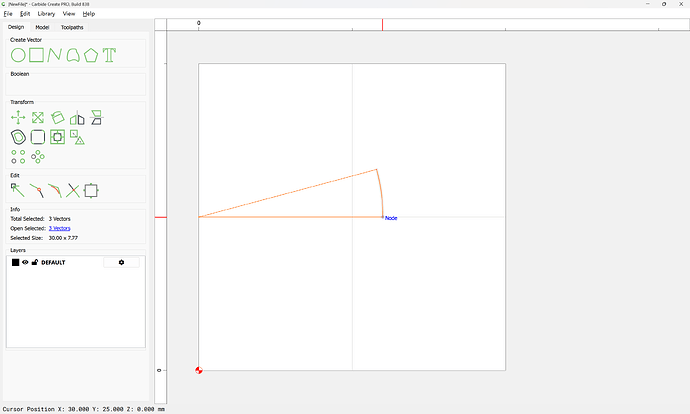
Task: Toggle lock on DEFAULT layer
Action: click(x=35, y=262)
